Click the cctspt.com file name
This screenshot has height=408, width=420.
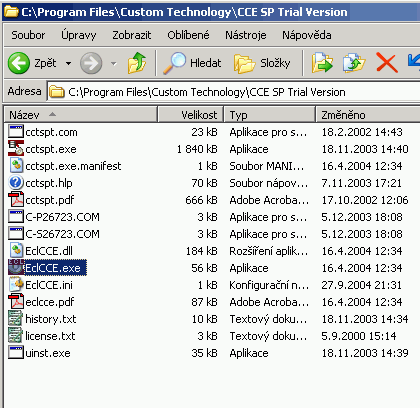tap(51, 132)
